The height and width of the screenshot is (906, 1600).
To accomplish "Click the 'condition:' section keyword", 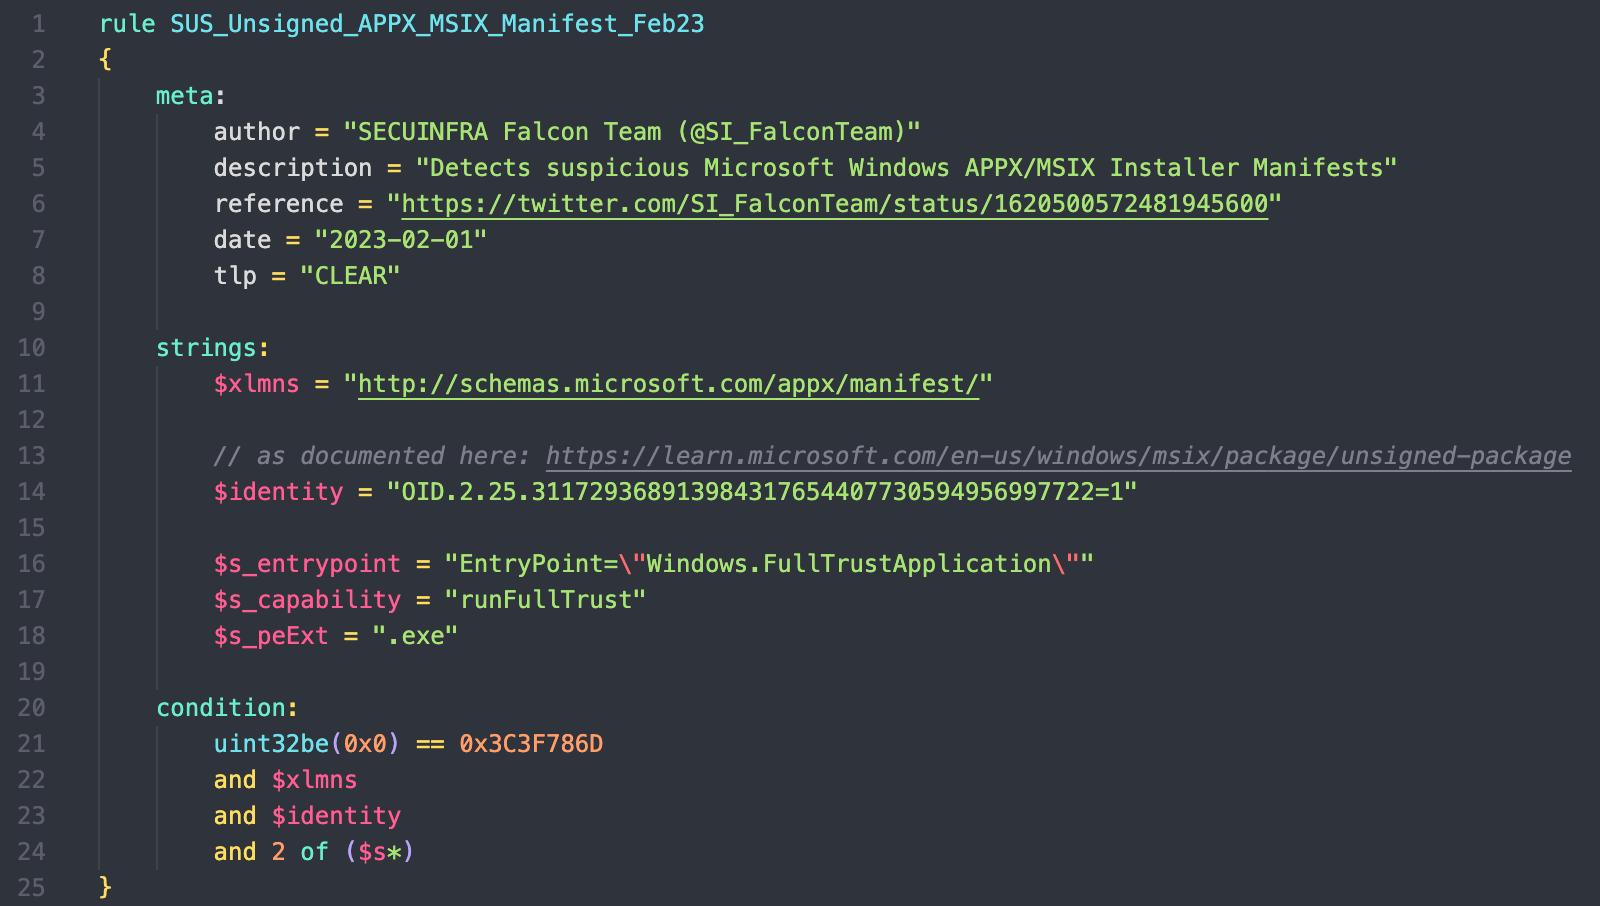I will [x=227, y=708].
